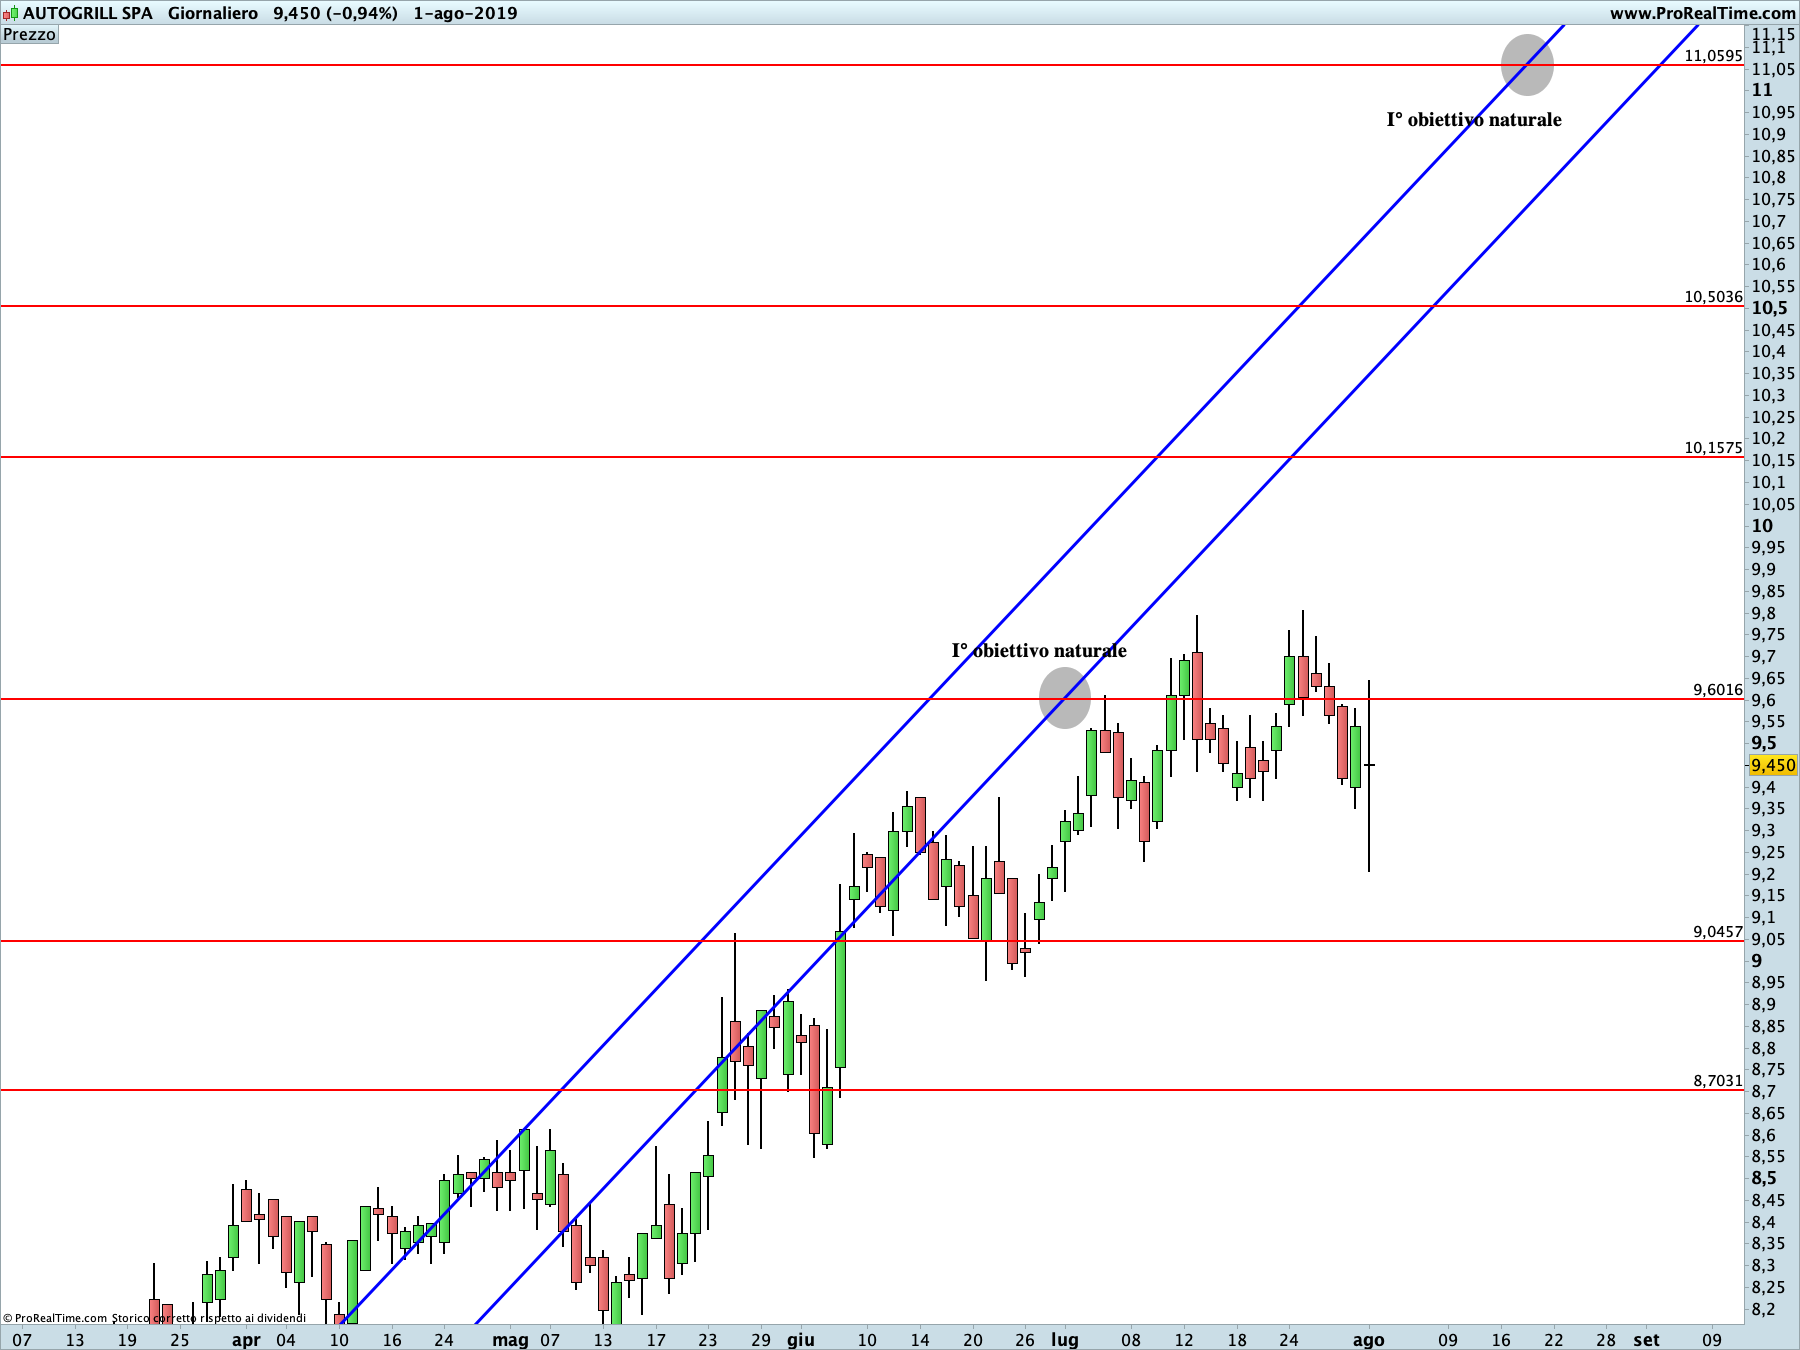
Task: Click the bold 10,5 price axis label
Action: click(1770, 308)
